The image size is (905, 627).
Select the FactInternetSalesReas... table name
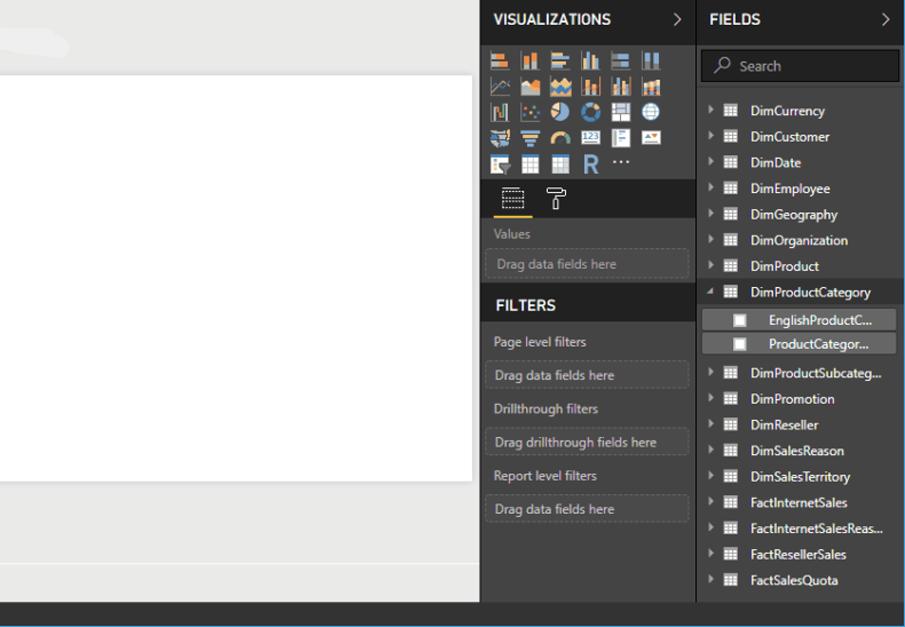pyautogui.click(x=816, y=529)
